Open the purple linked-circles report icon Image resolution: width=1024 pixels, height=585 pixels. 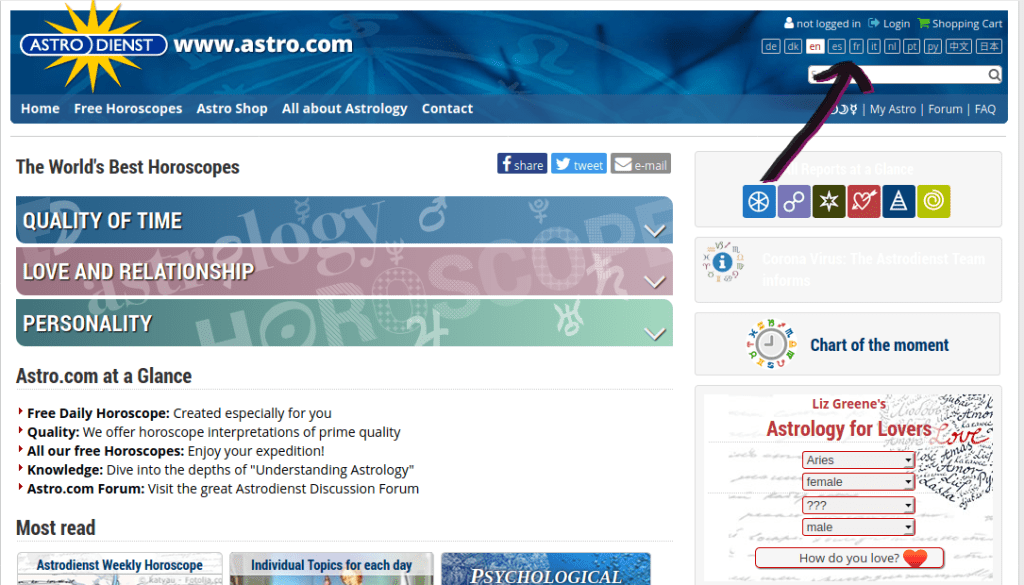794,202
